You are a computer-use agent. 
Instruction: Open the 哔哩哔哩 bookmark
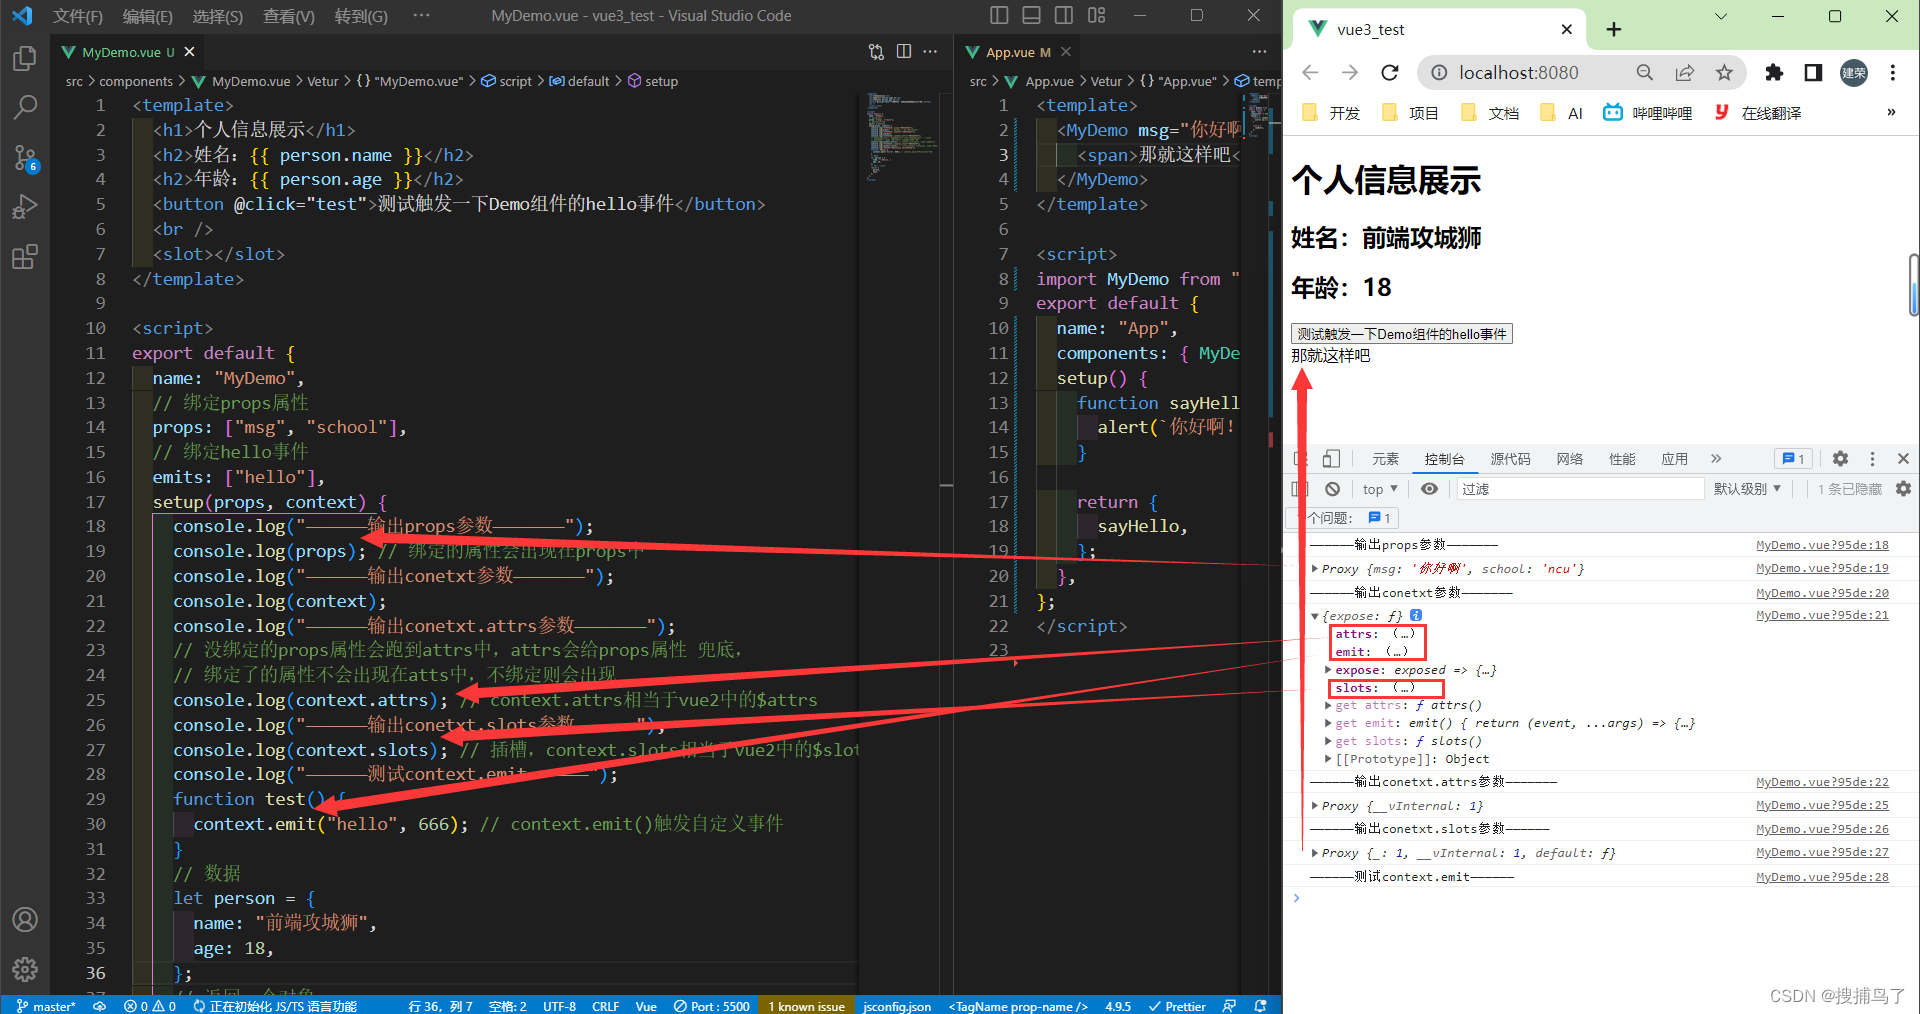point(1648,113)
